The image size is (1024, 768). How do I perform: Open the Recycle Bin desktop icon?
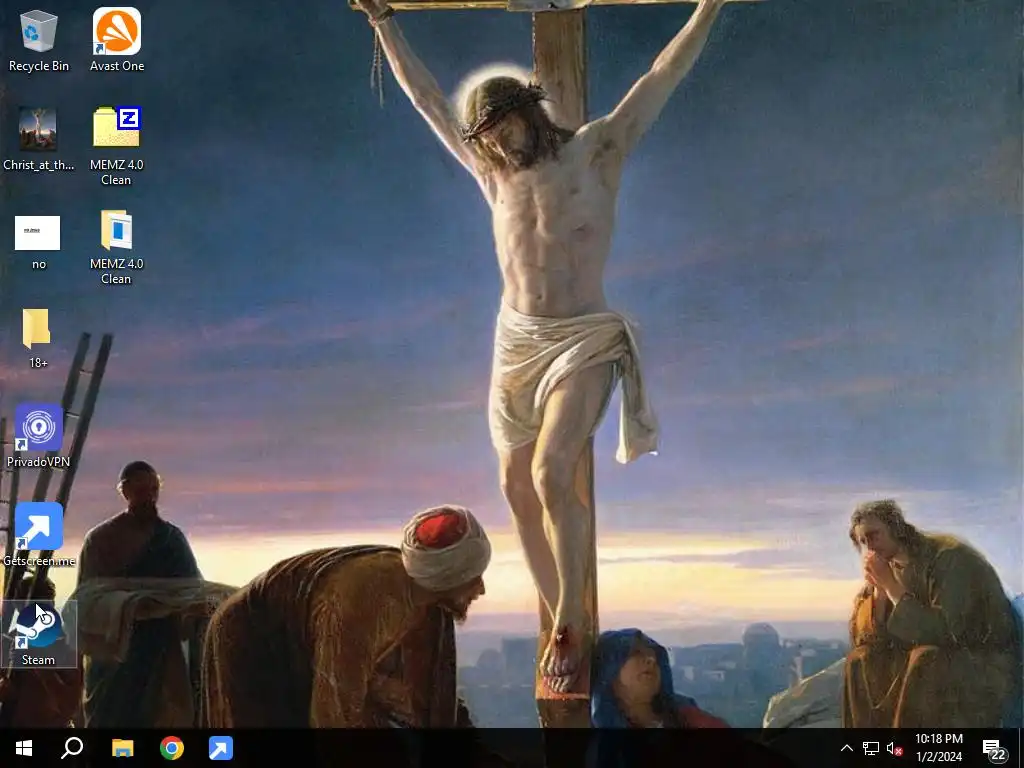(x=39, y=40)
